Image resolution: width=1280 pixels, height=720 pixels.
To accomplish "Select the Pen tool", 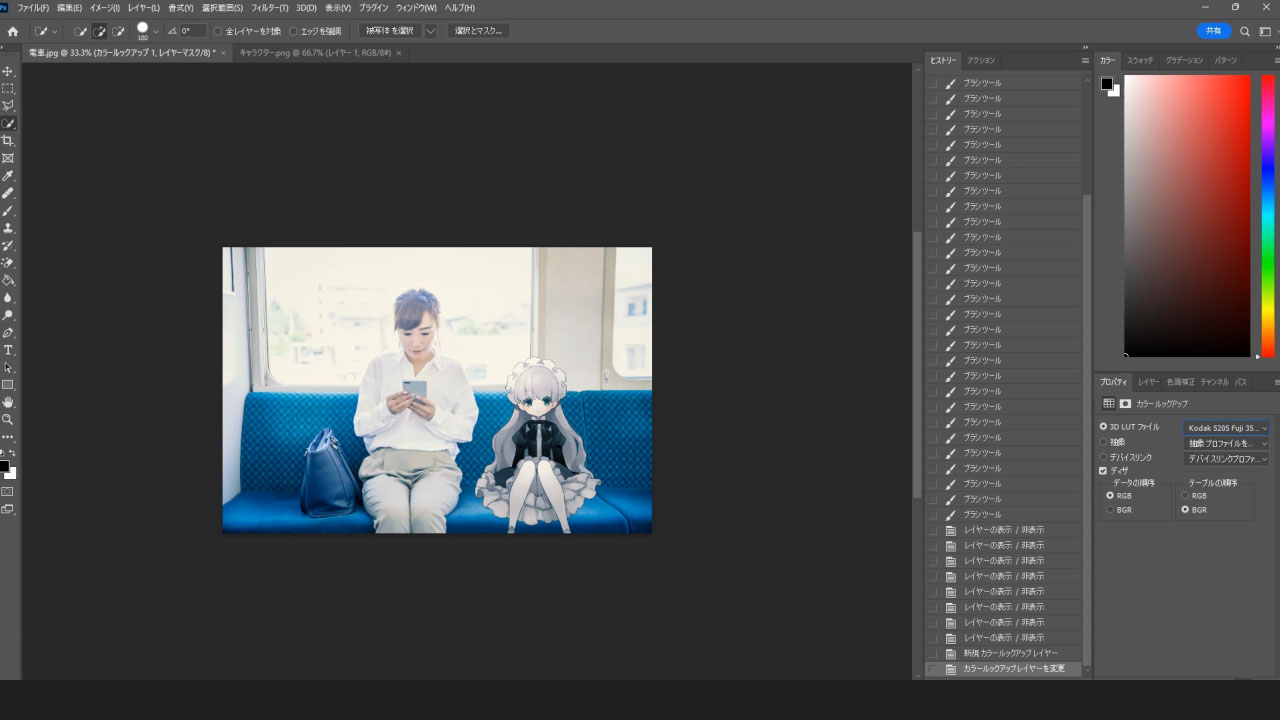I will click(x=8, y=333).
